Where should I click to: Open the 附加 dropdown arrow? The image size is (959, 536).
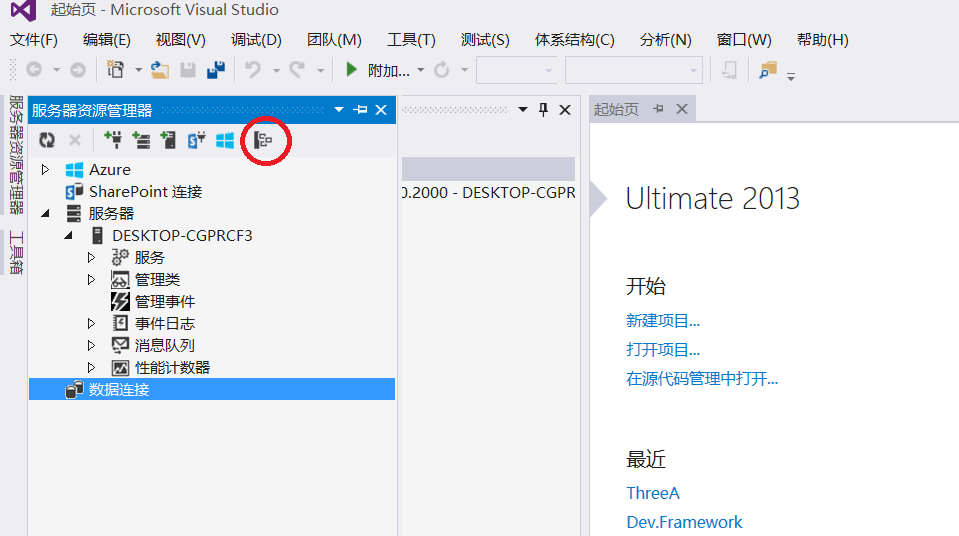[420, 70]
